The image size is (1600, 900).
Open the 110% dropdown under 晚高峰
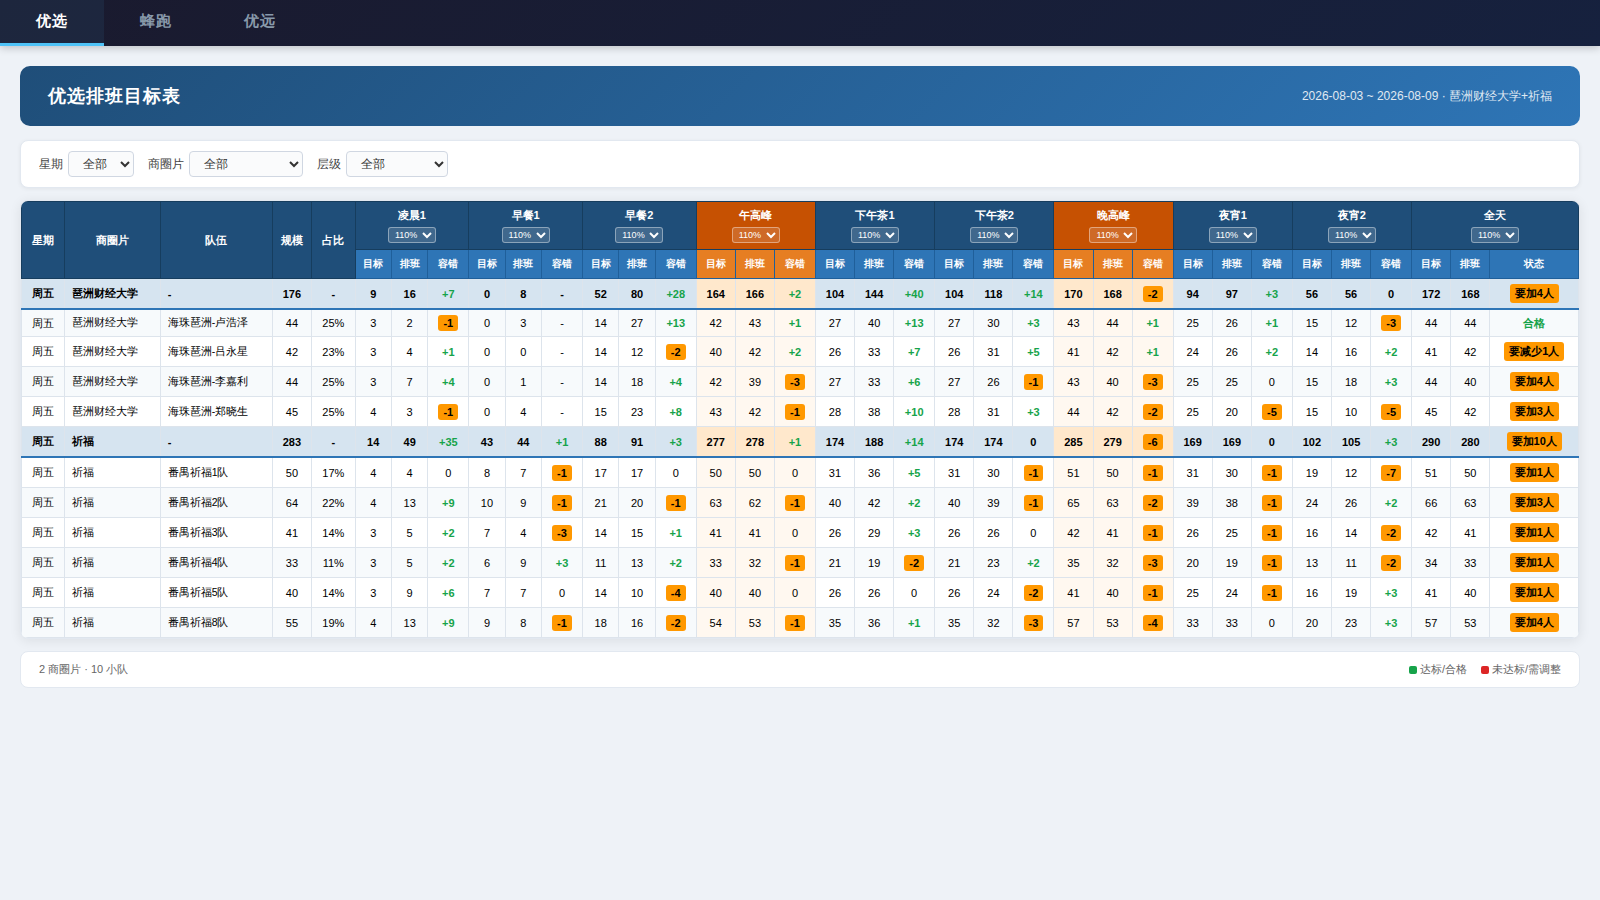tap(1113, 235)
